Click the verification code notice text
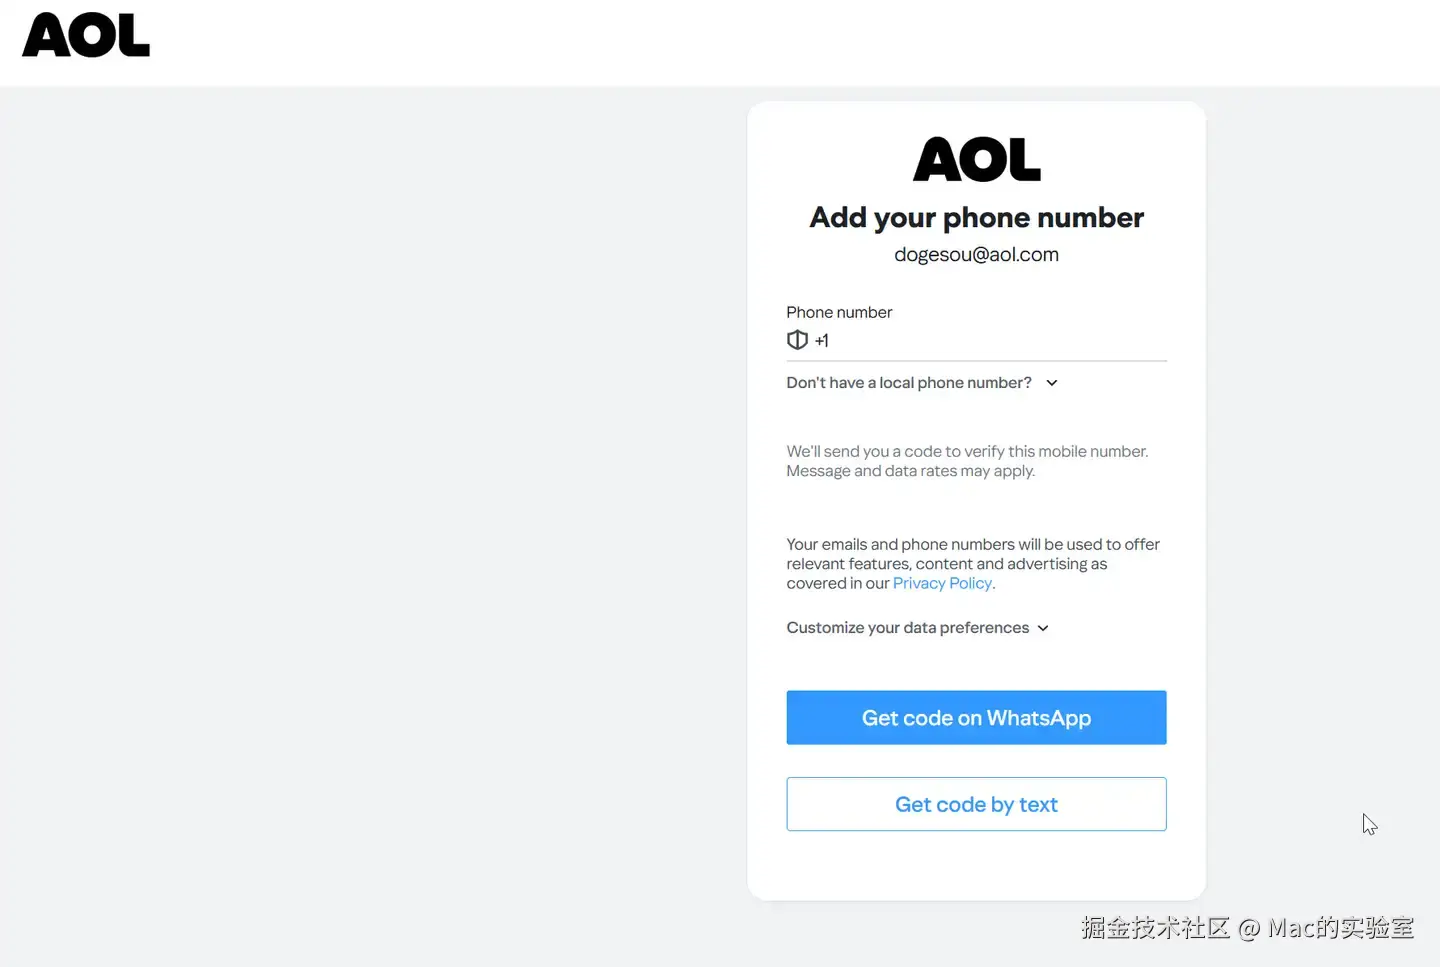1440x967 pixels. 966,452
